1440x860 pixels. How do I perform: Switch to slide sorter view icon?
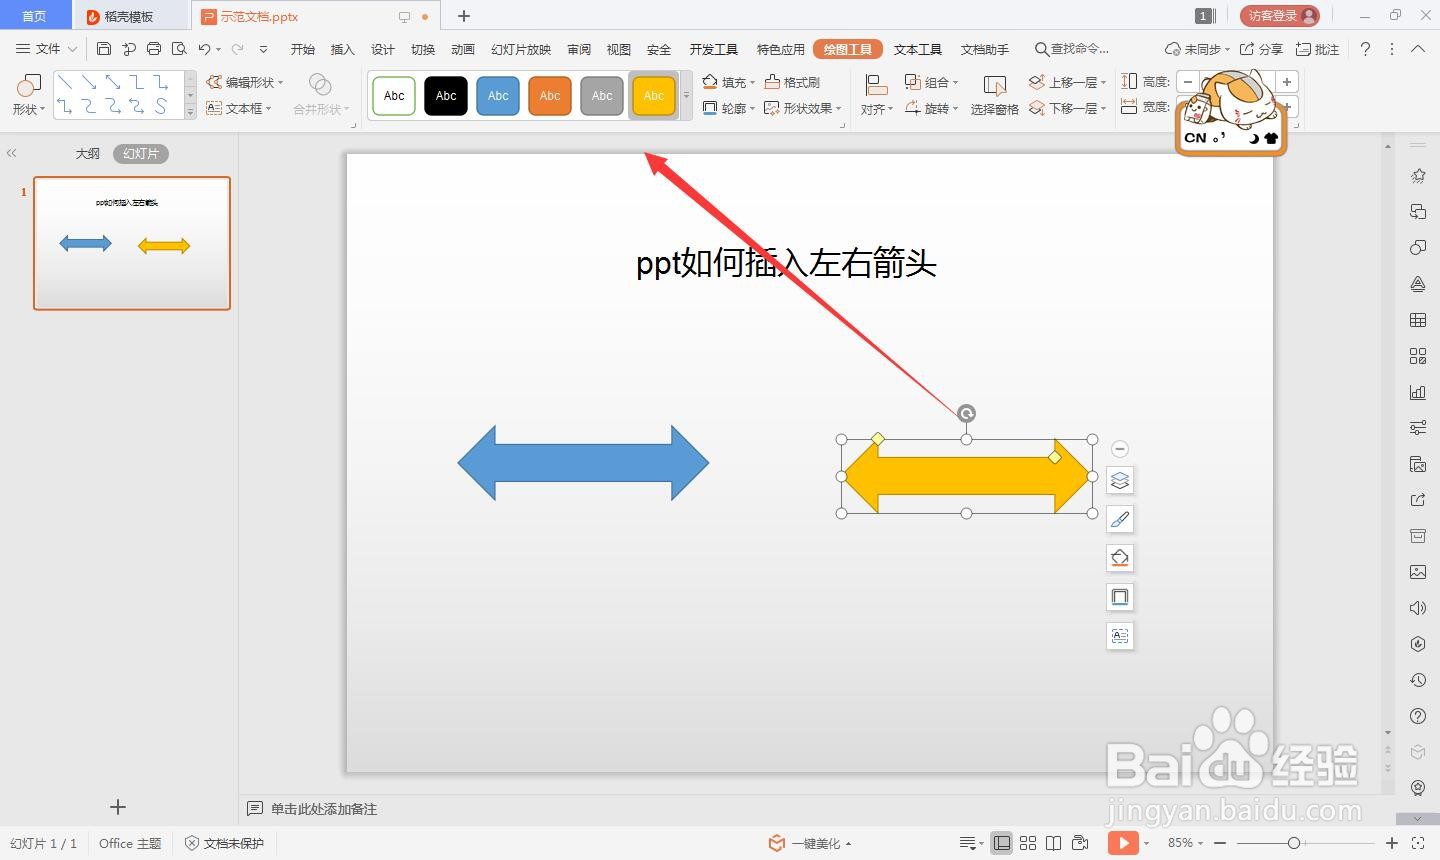1028,843
